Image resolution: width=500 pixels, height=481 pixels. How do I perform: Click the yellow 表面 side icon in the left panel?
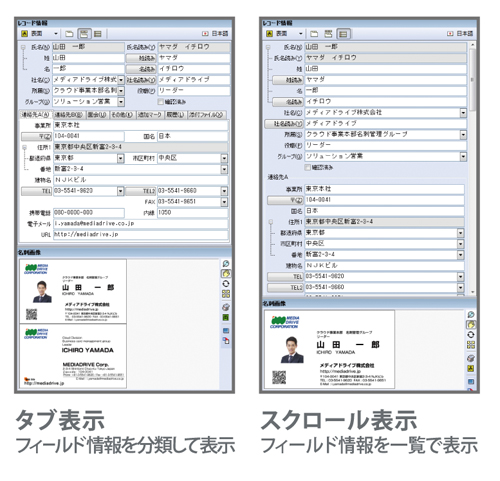tap(24, 34)
